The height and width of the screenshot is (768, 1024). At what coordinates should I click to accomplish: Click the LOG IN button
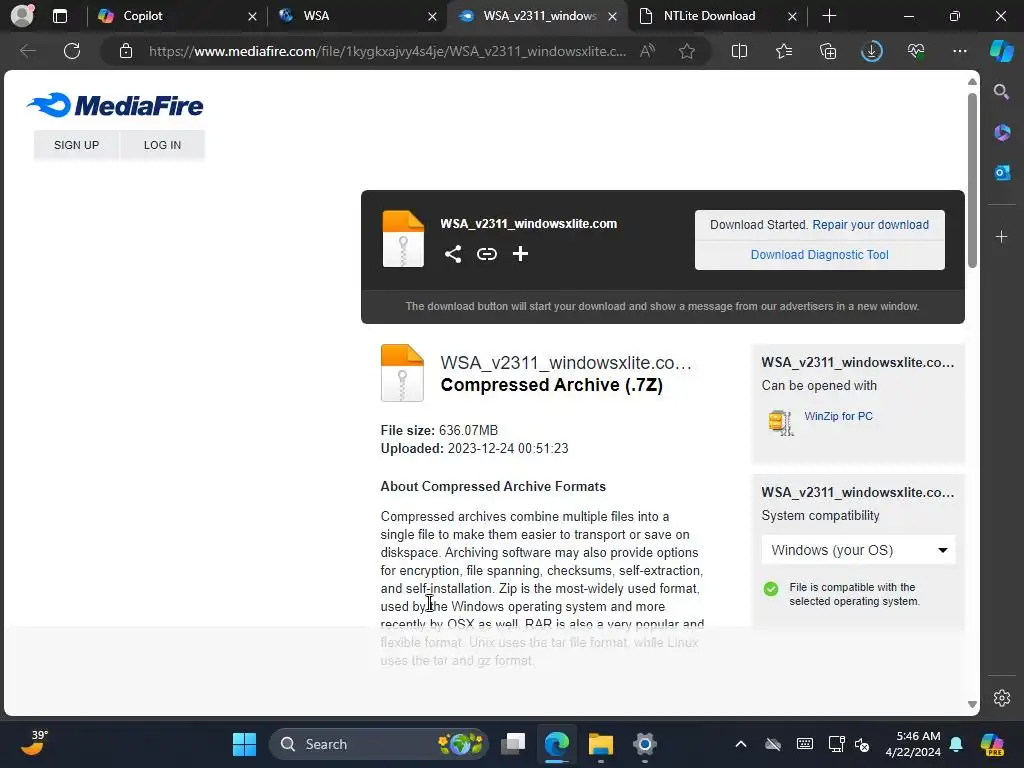point(163,145)
